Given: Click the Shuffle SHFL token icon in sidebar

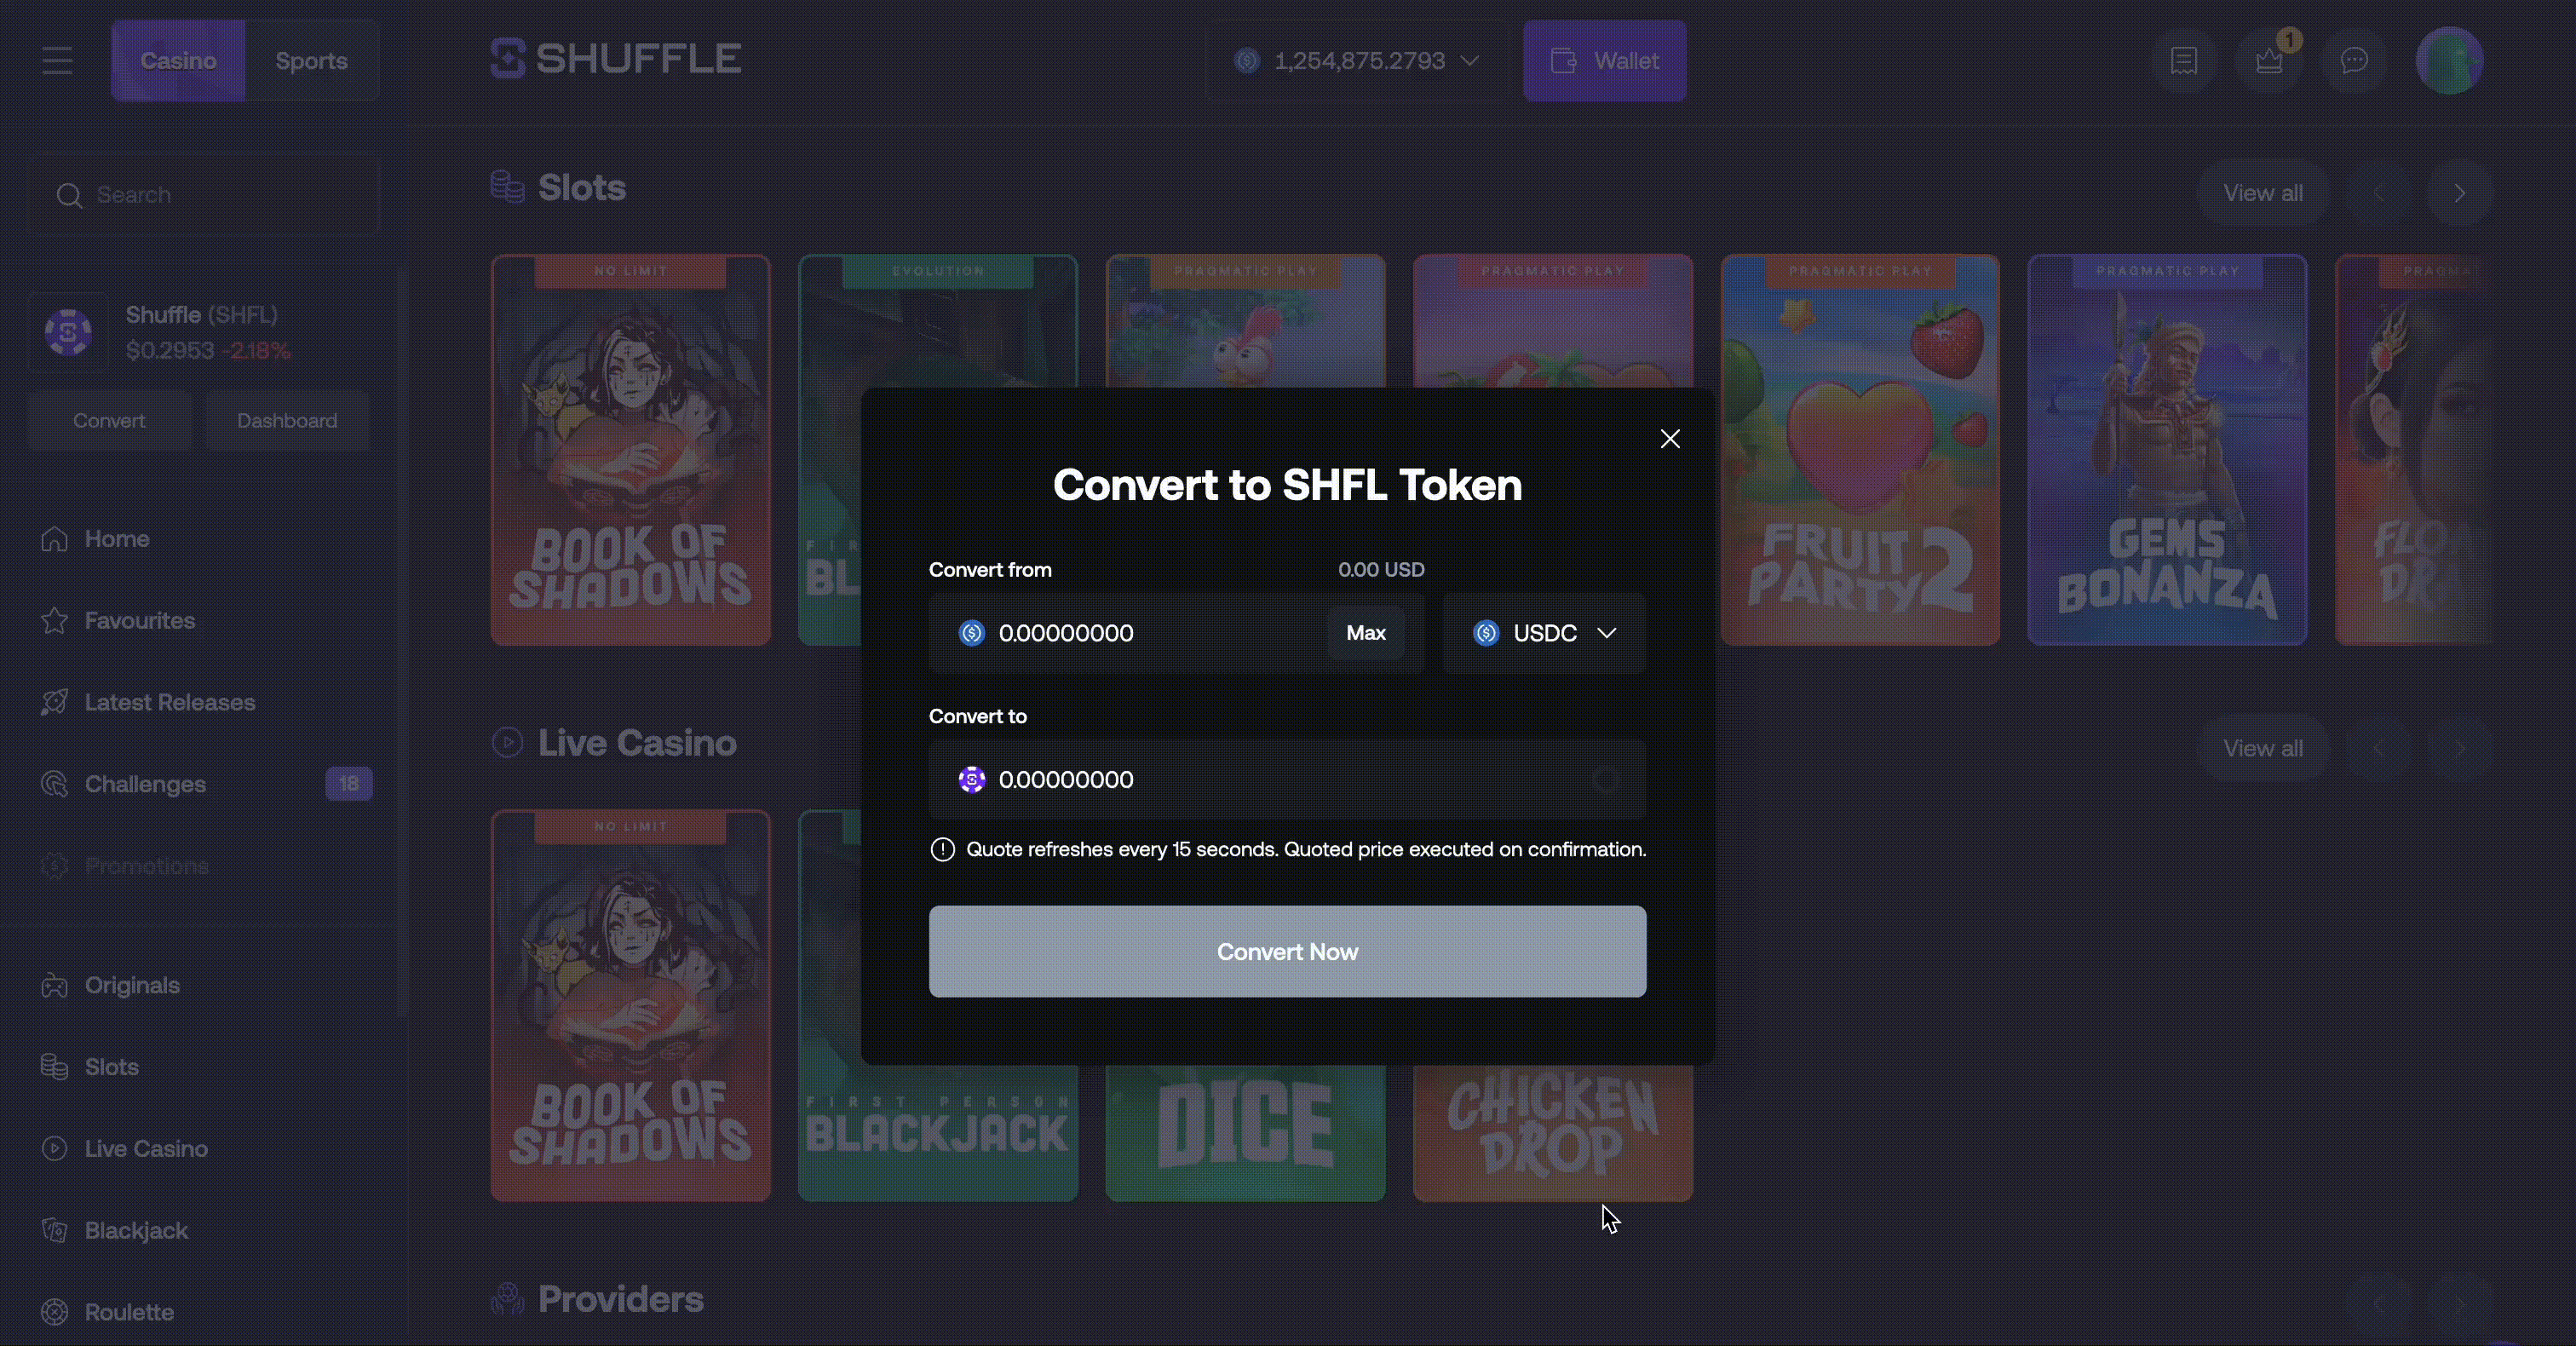Looking at the screenshot, I should tap(68, 332).
